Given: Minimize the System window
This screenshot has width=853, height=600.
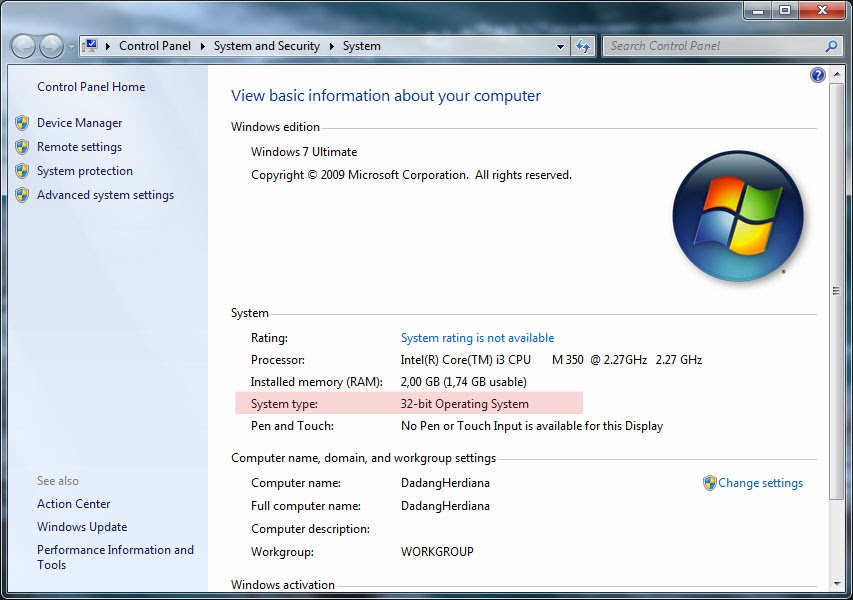Looking at the screenshot, I should 758,10.
